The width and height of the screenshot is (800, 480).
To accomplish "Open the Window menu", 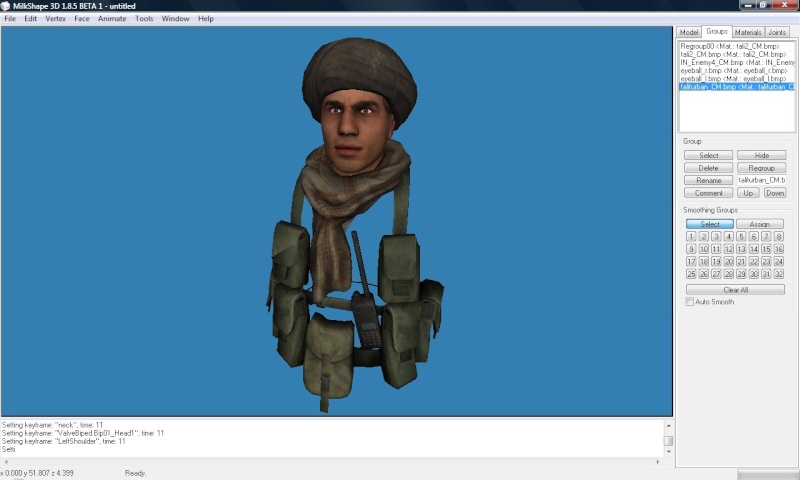I will click(175, 18).
